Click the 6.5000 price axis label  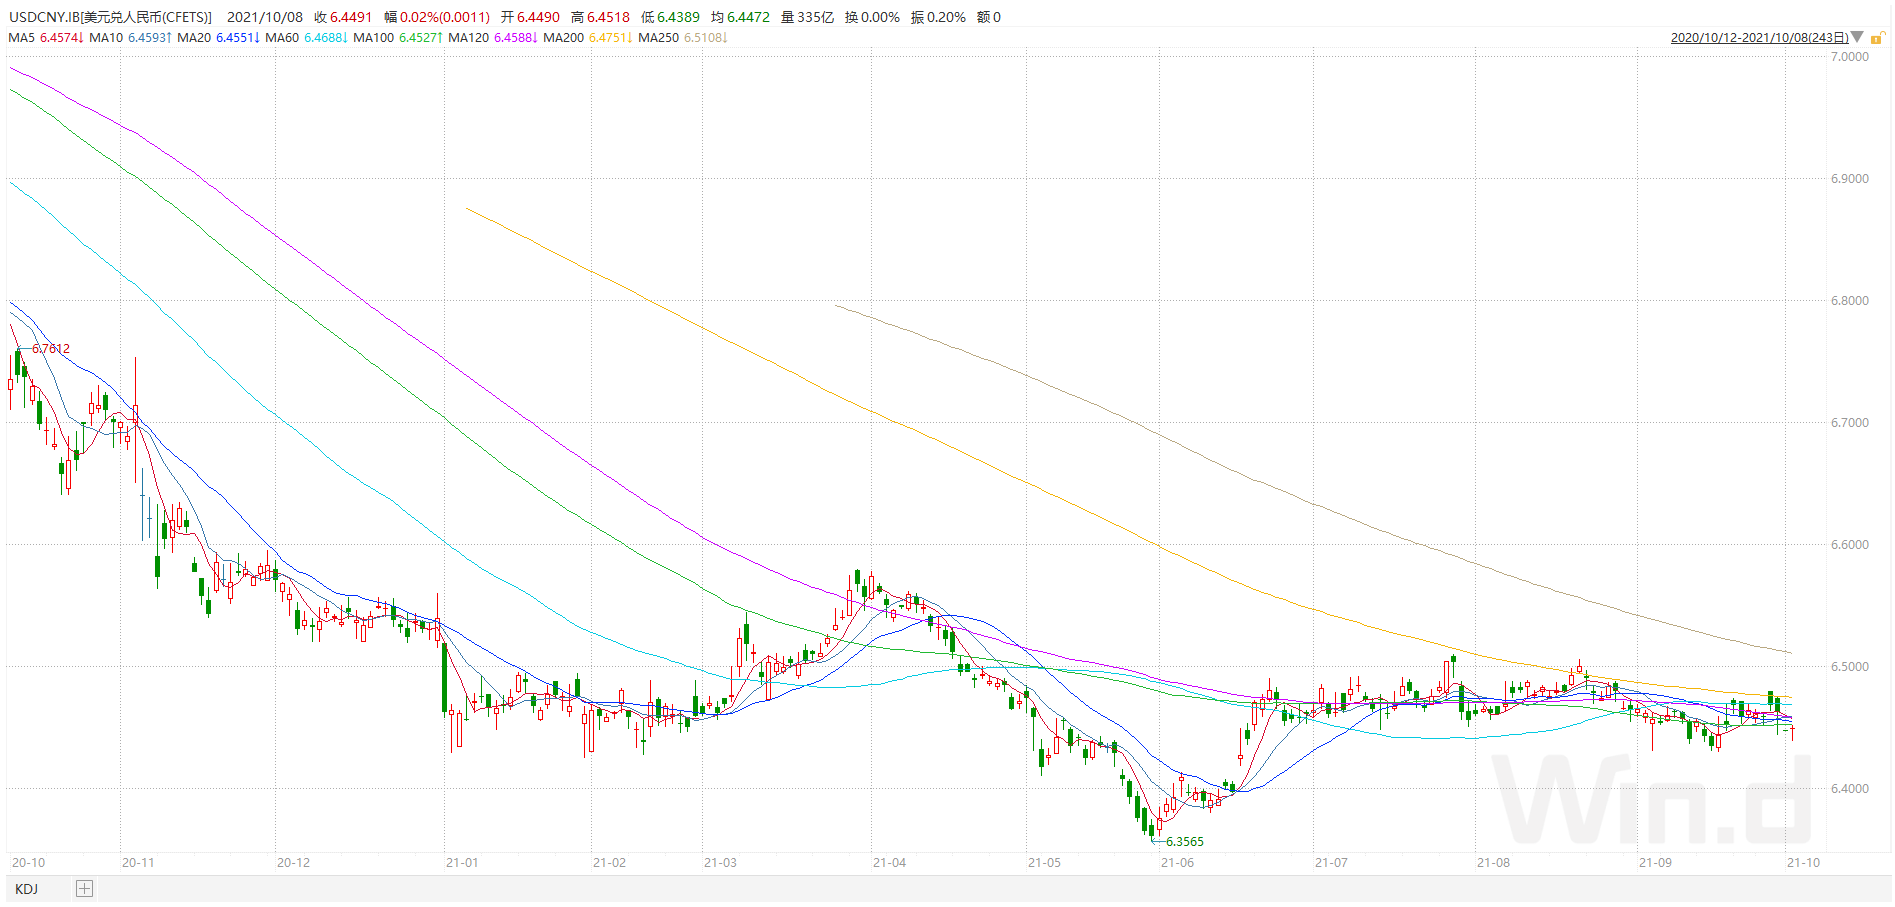[1849, 667]
